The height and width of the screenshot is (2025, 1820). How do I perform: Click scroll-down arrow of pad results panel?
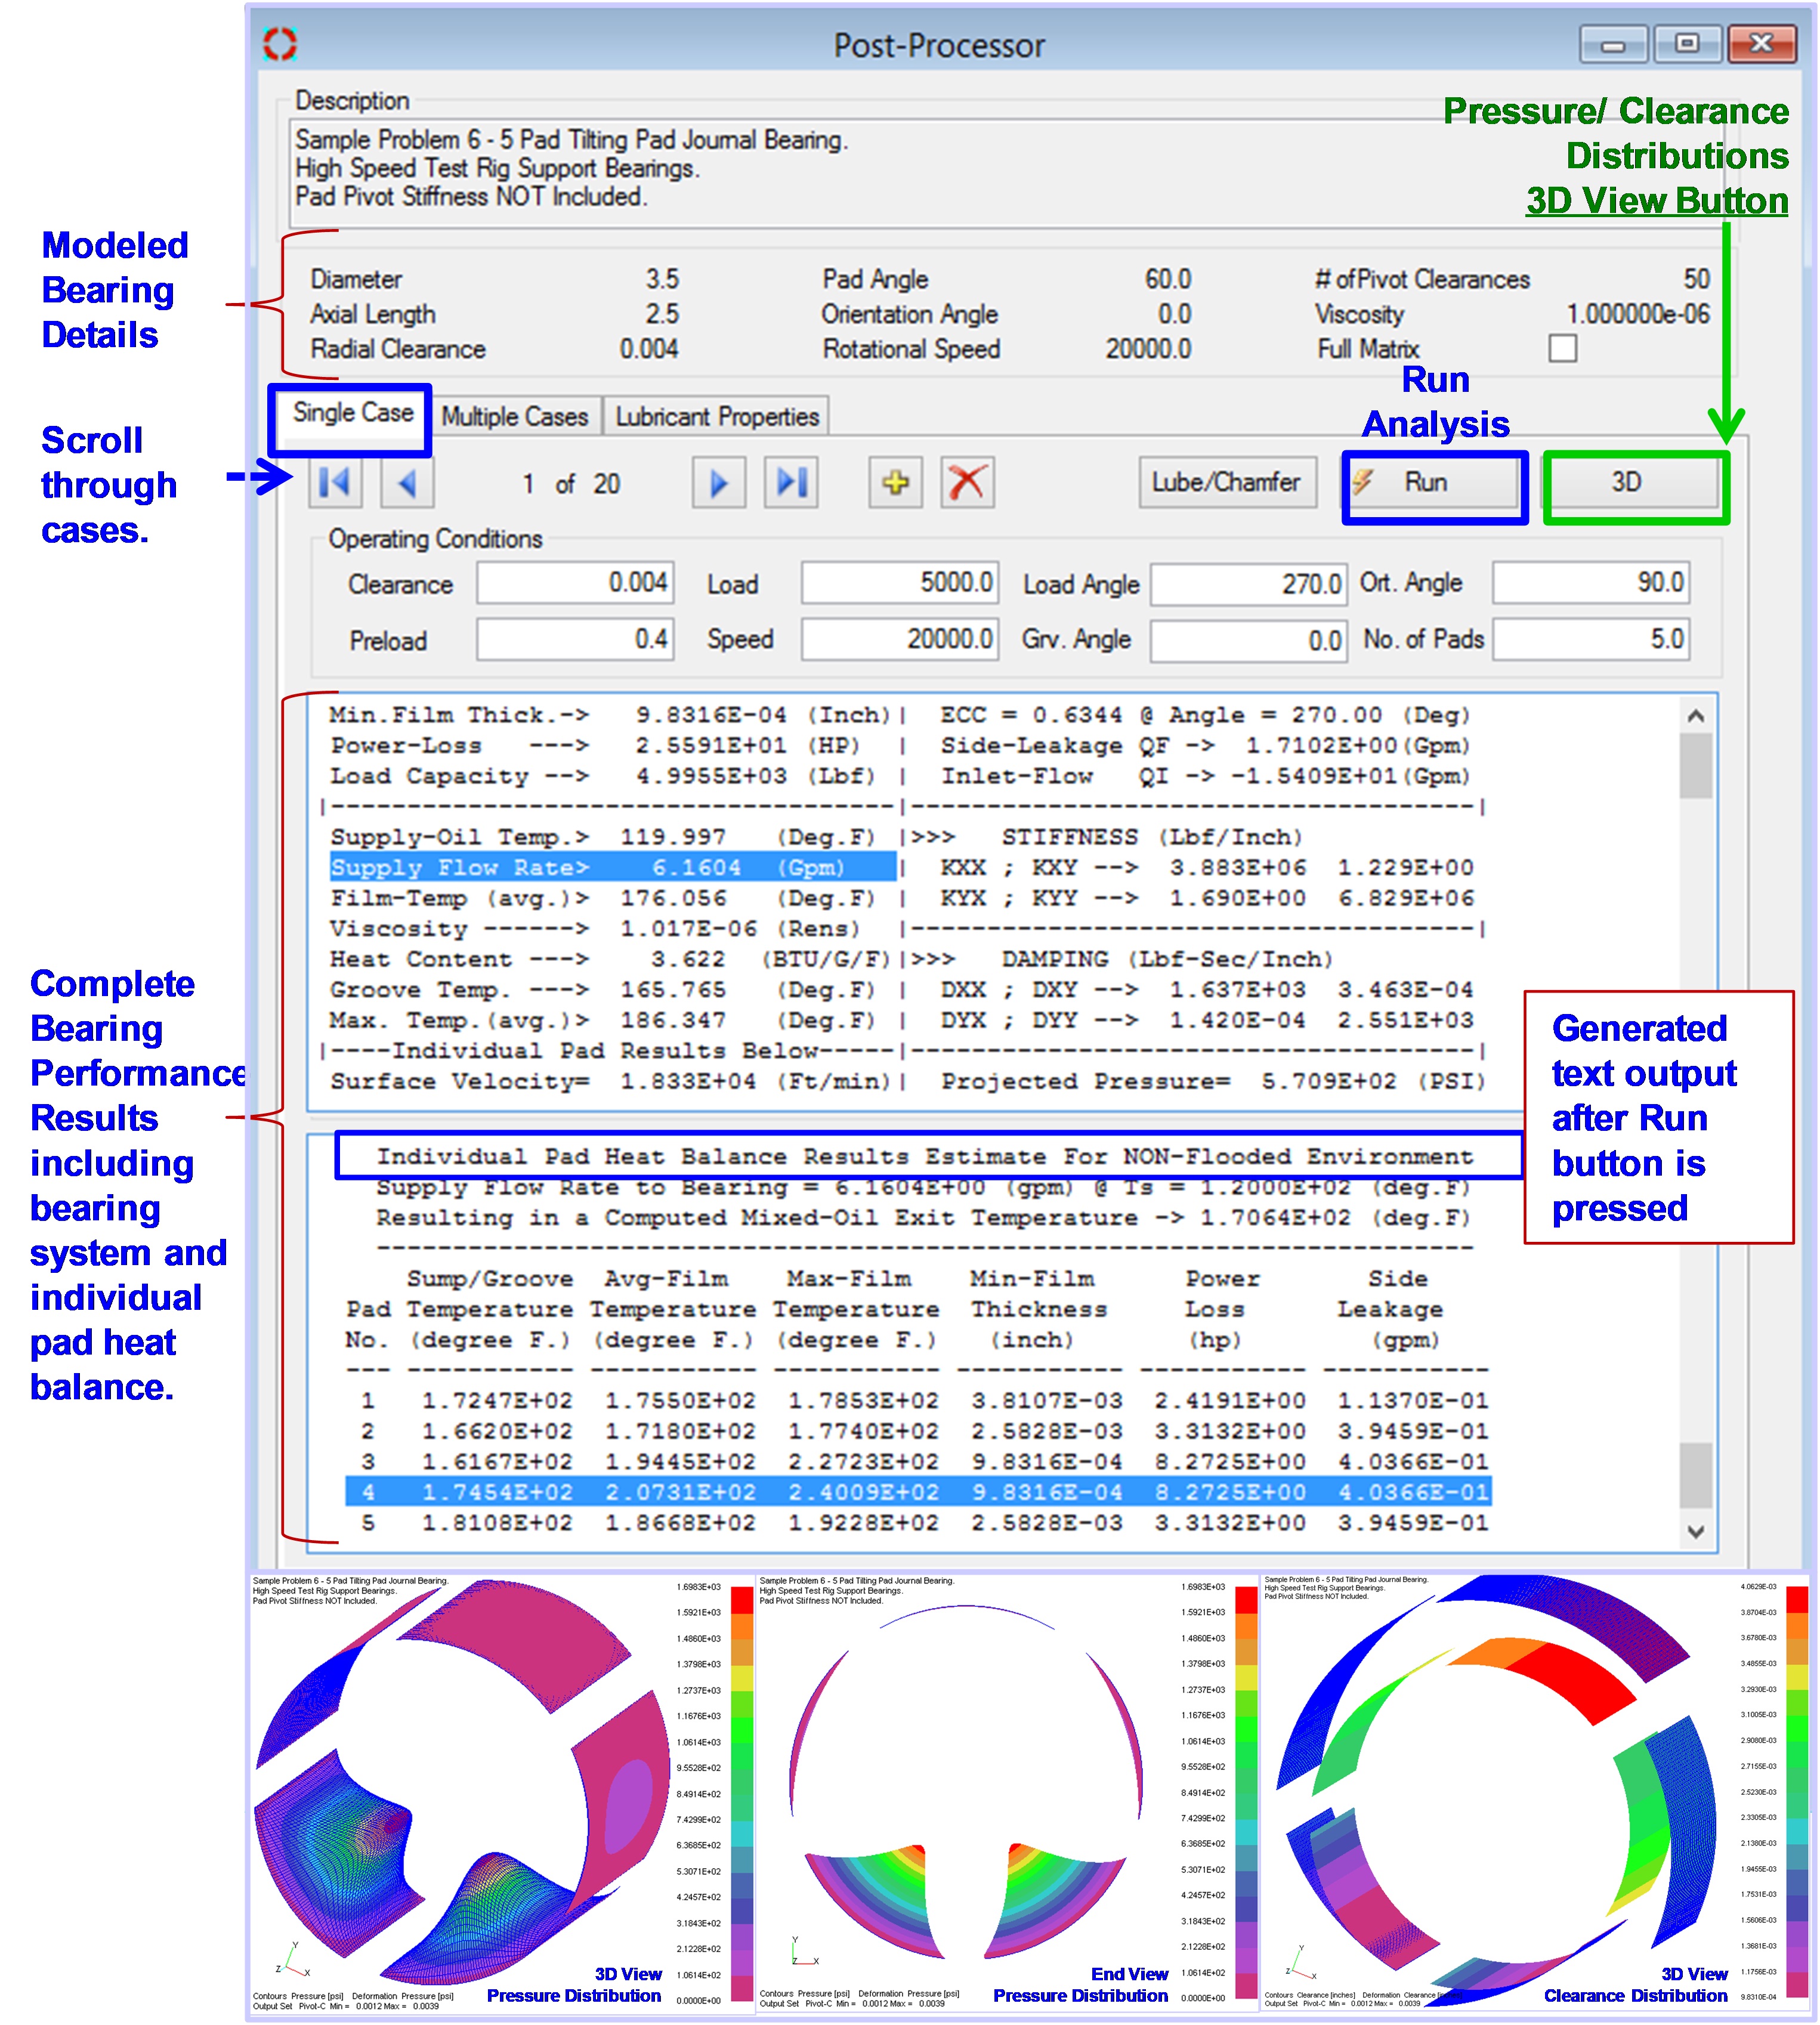pyautogui.click(x=1695, y=1532)
